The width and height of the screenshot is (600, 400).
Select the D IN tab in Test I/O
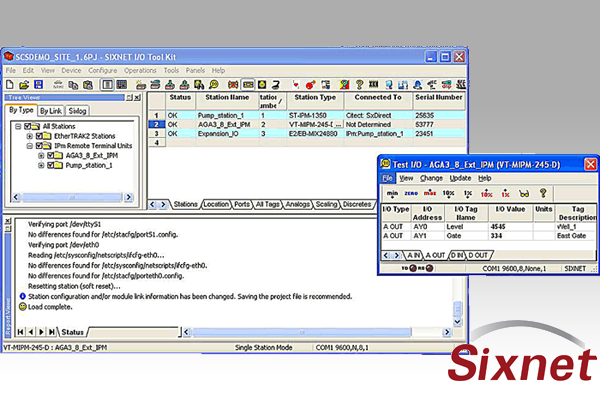click(x=457, y=255)
